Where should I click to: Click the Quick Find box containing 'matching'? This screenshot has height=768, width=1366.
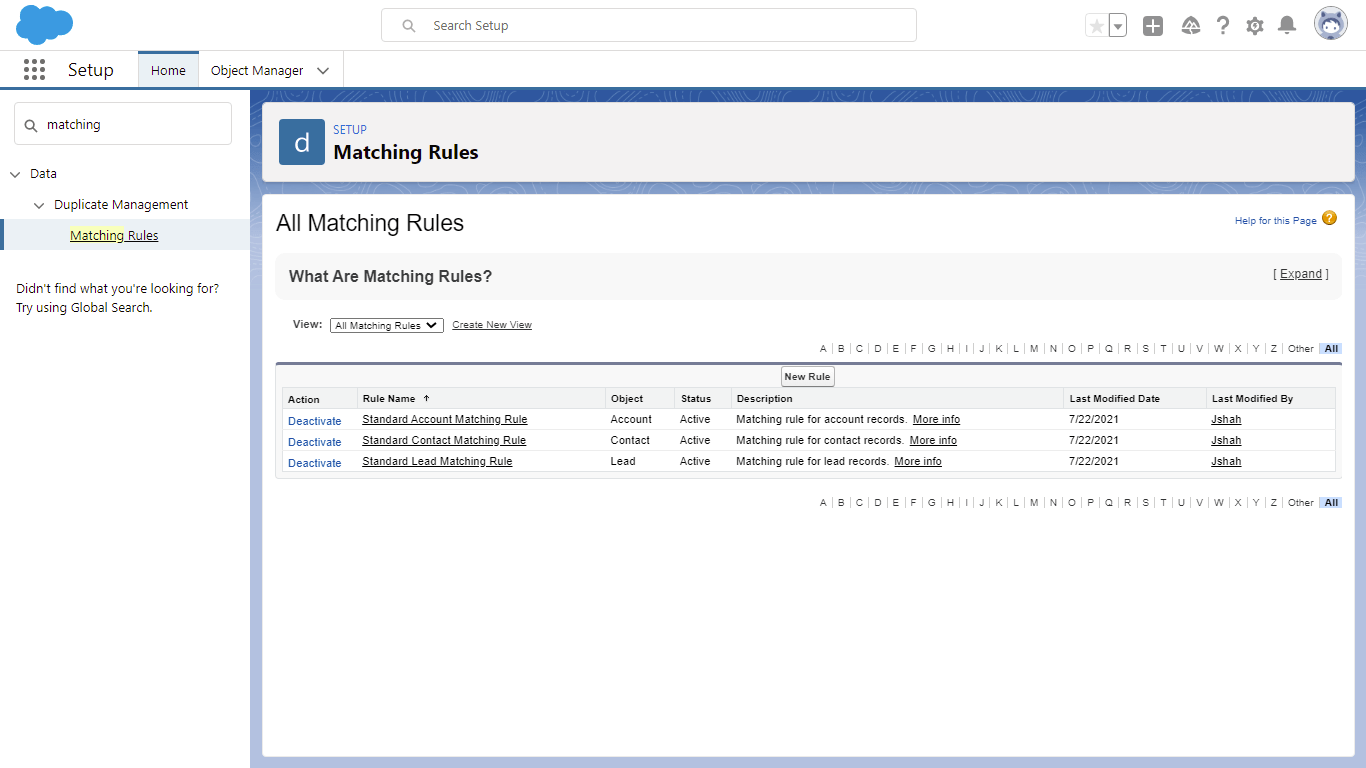(123, 124)
